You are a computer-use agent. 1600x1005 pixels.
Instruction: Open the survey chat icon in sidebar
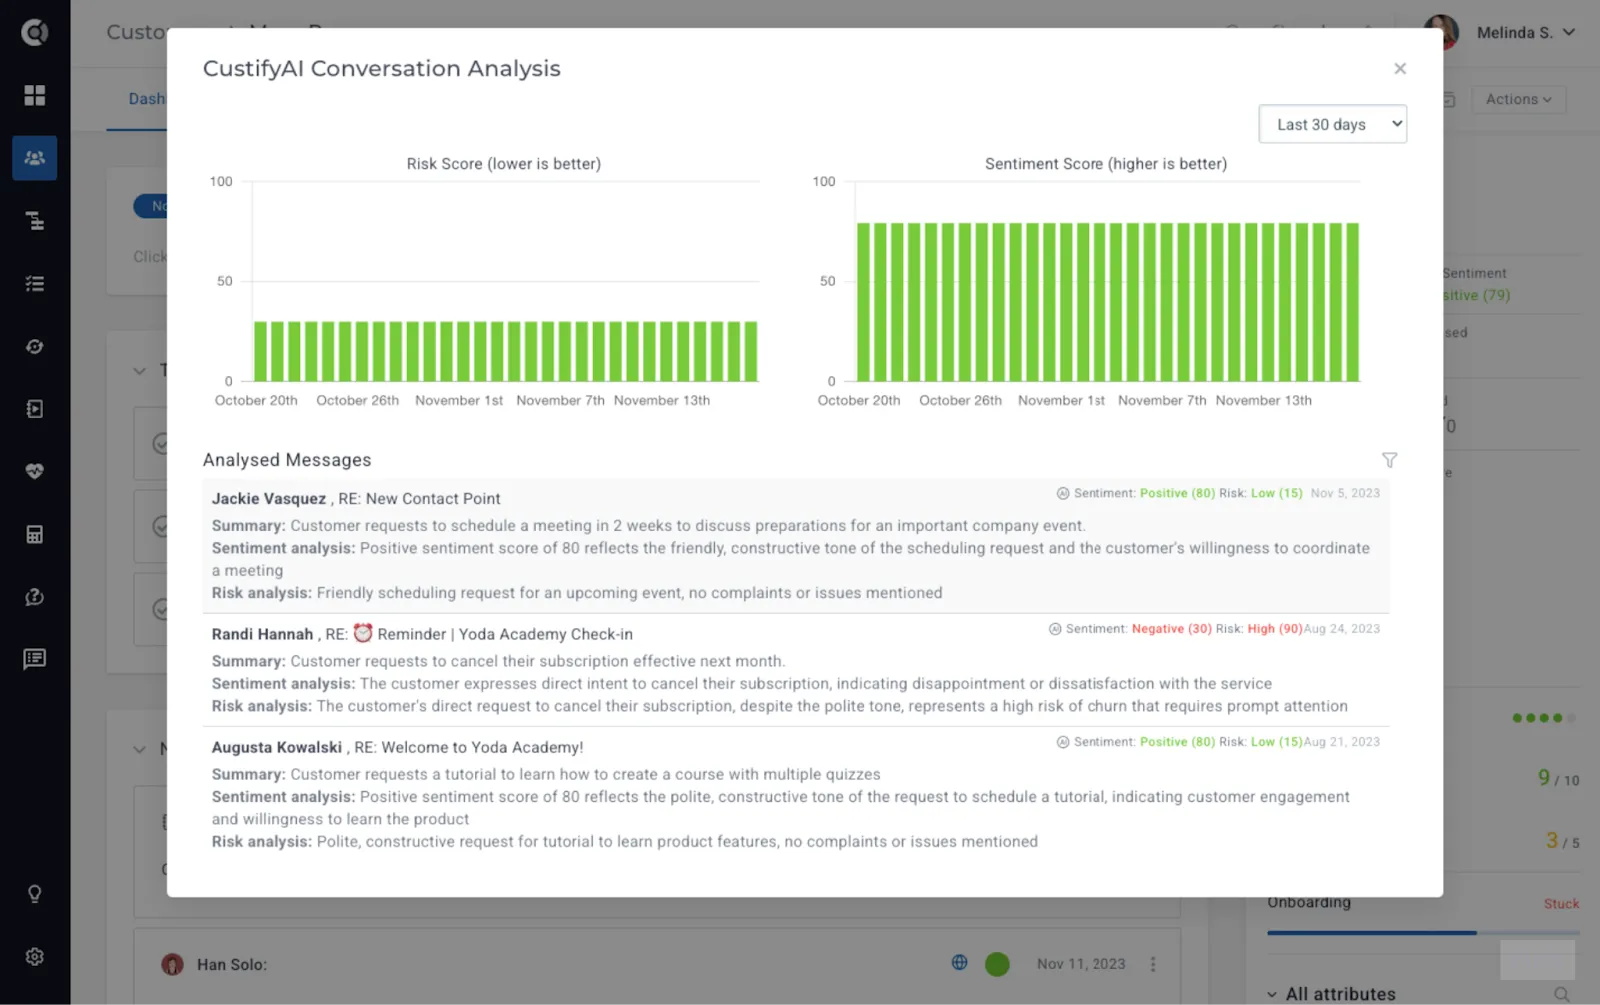point(35,597)
